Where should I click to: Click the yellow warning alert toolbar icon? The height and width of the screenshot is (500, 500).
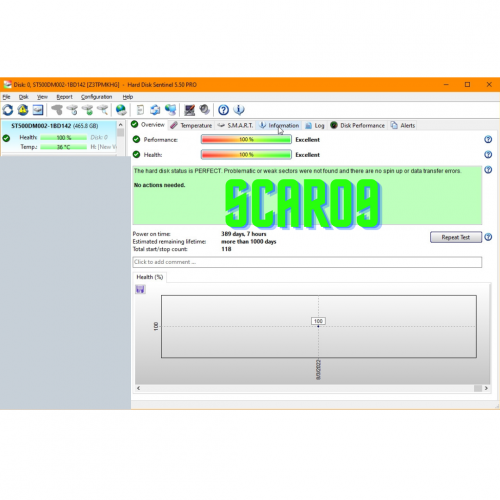23,110
